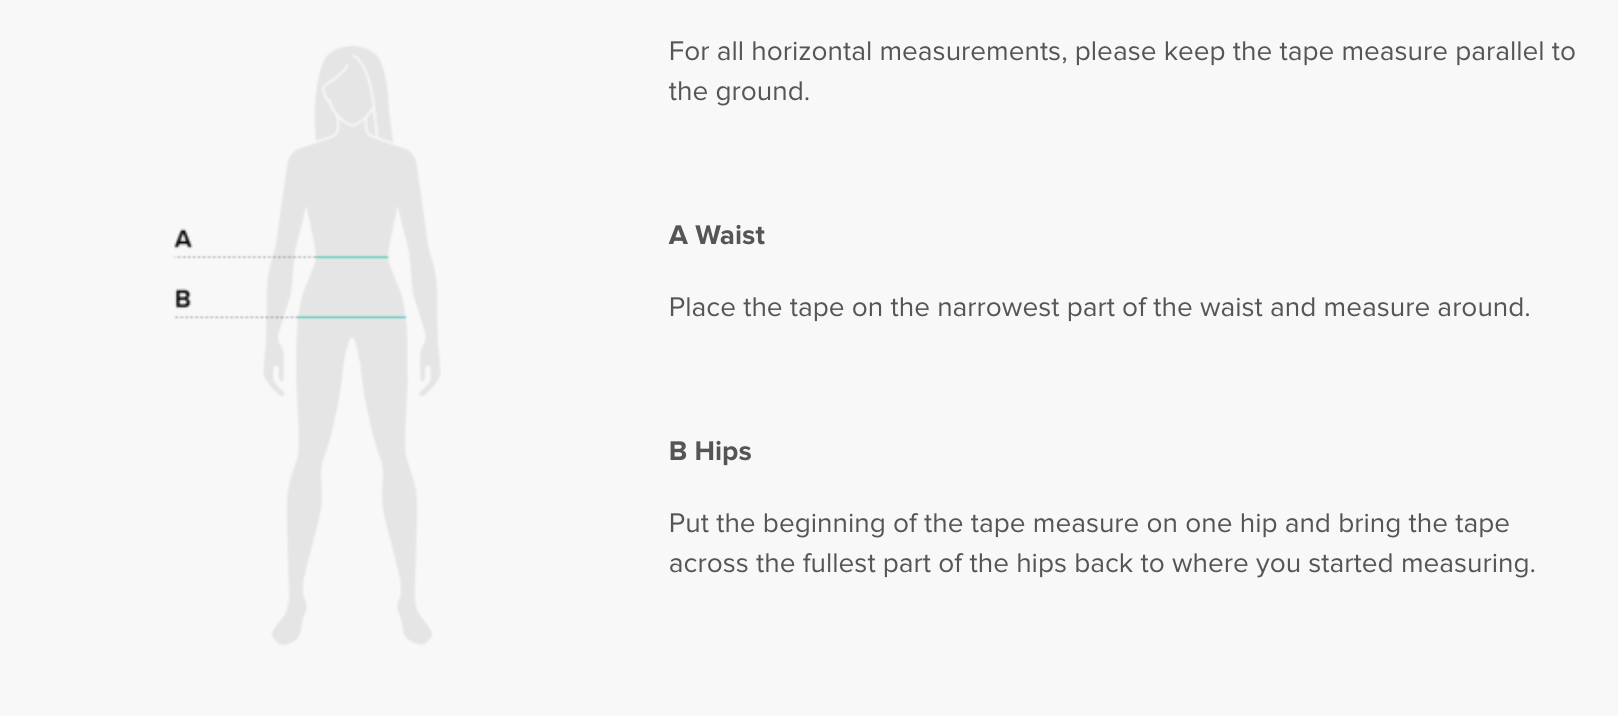Viewport: 1618px width, 716px height.
Task: Click the words "the ground." in the intro
Action: coord(739,91)
